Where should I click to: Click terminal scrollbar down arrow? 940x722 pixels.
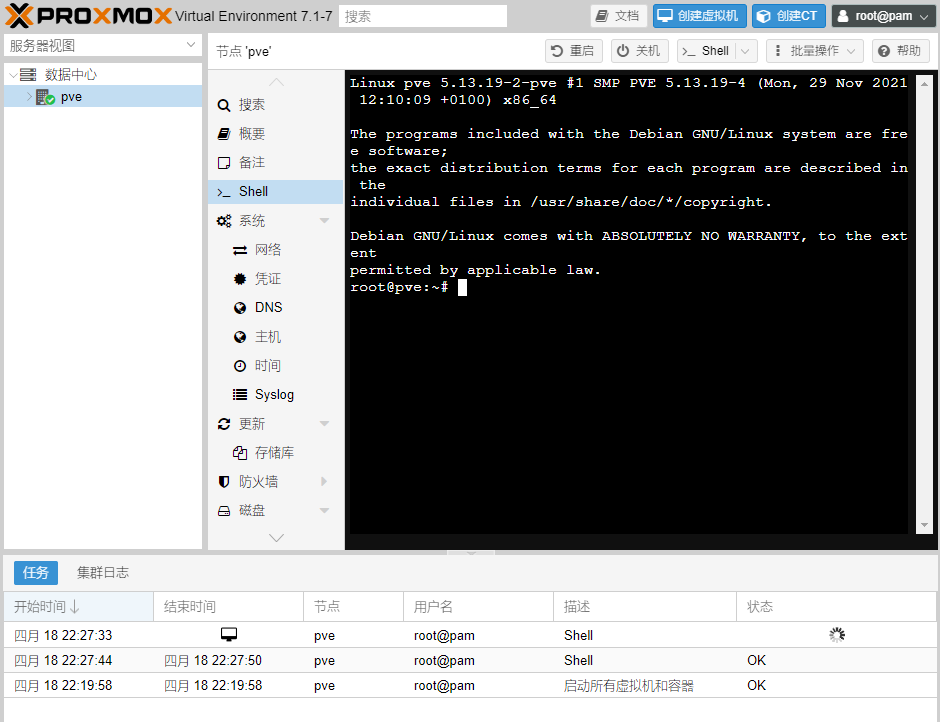point(924,525)
